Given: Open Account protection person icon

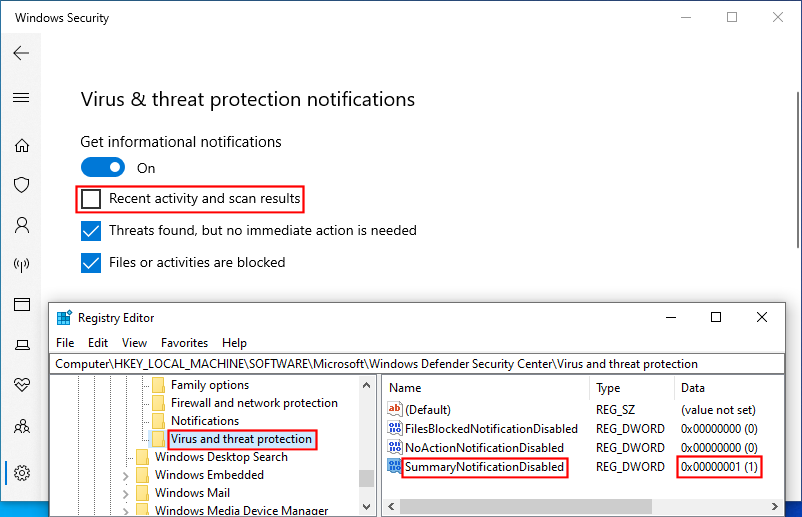Looking at the screenshot, I should (x=21, y=225).
